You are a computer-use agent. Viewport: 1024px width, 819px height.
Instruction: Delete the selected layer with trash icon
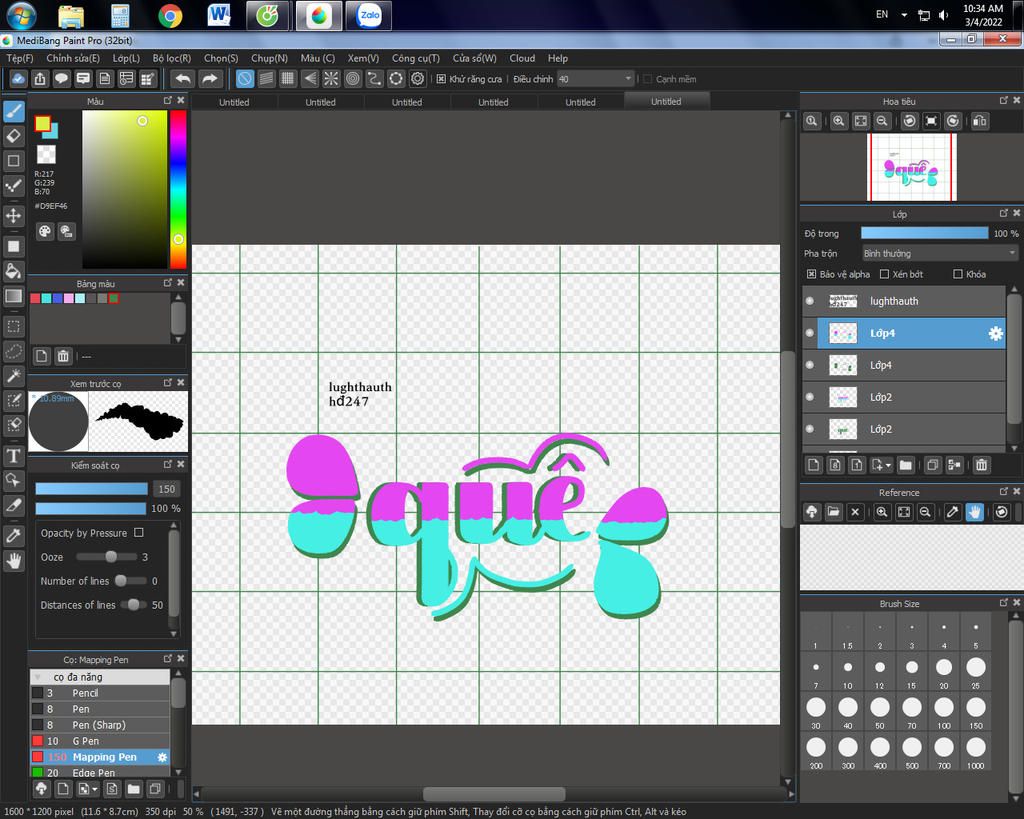click(981, 465)
